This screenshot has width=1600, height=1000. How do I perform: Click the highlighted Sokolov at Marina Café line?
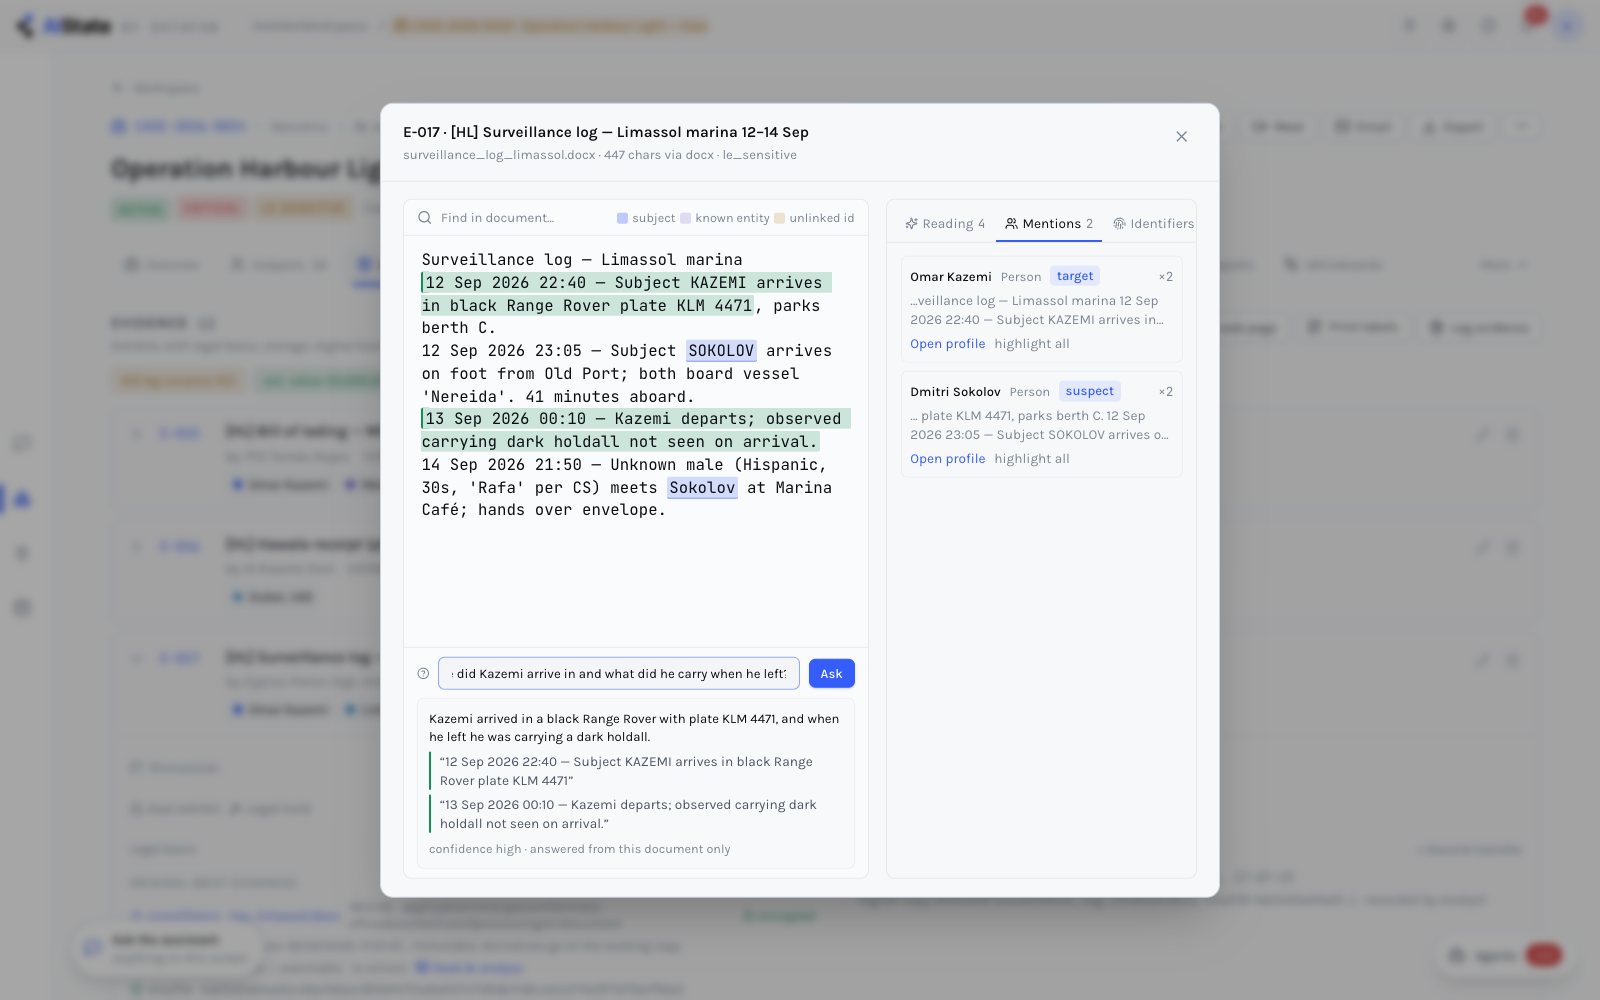point(702,488)
